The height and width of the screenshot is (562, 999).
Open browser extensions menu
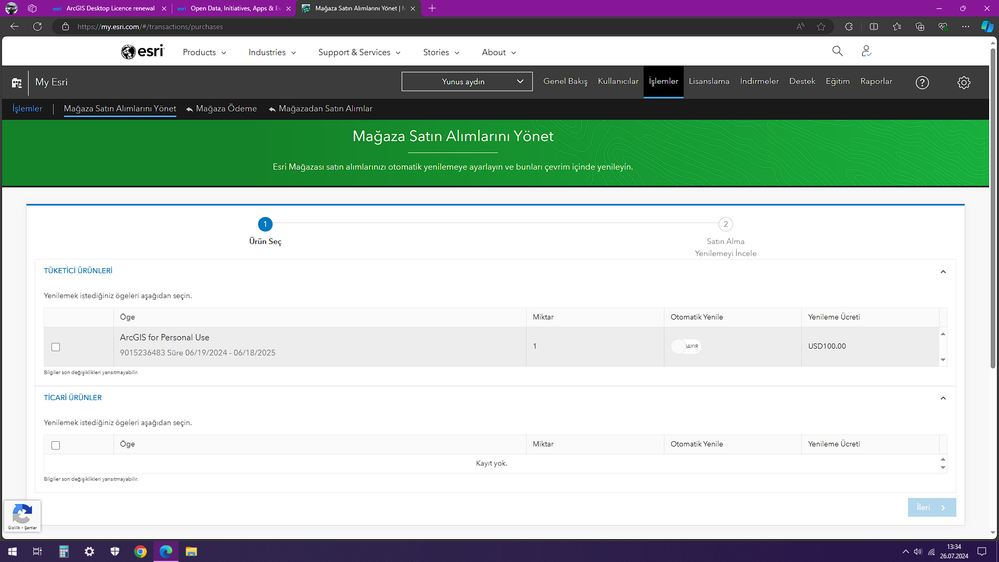849,27
